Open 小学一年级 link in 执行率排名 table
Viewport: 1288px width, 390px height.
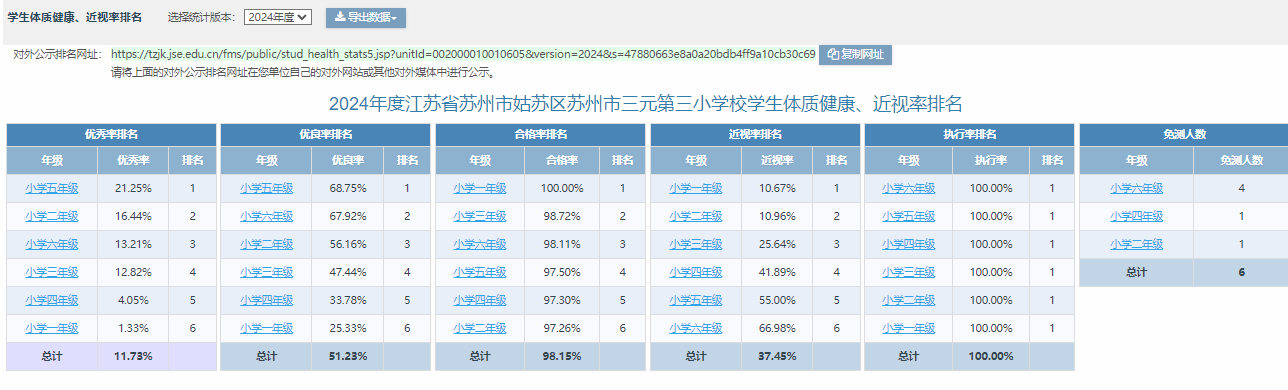click(x=909, y=328)
